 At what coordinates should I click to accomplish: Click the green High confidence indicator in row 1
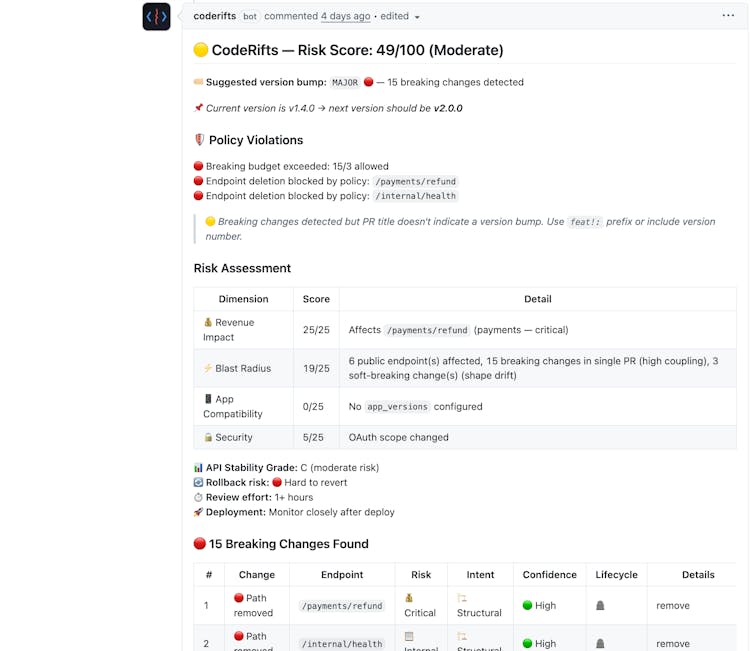pyautogui.click(x=527, y=606)
